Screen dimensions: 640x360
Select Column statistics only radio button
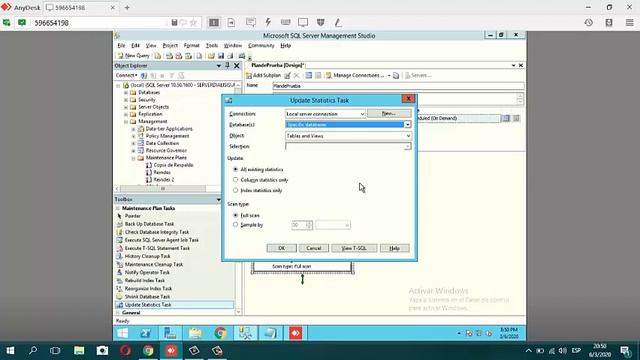[x=236, y=180]
